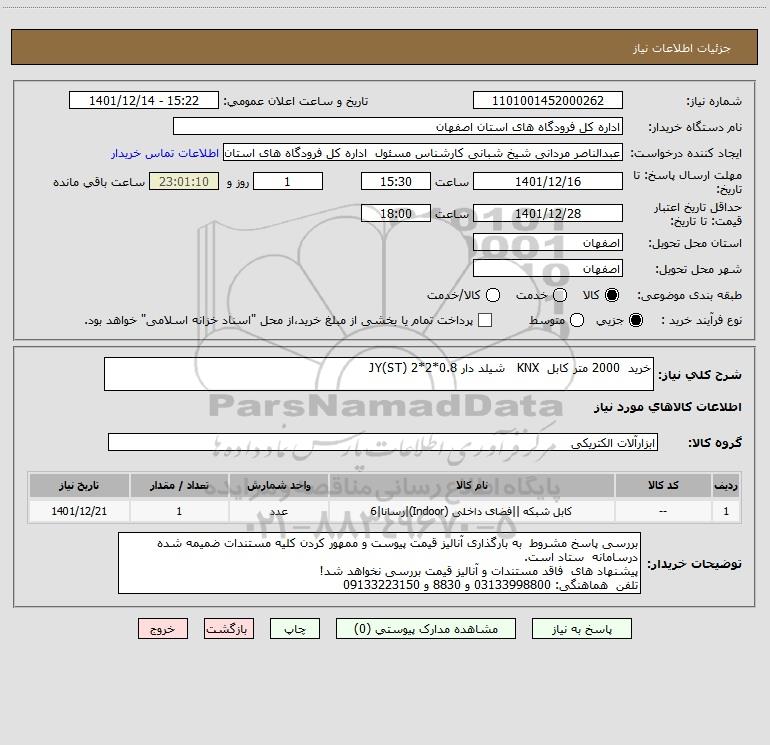Click the need number field 1101001452000262
The image size is (770, 745).
pos(548,101)
